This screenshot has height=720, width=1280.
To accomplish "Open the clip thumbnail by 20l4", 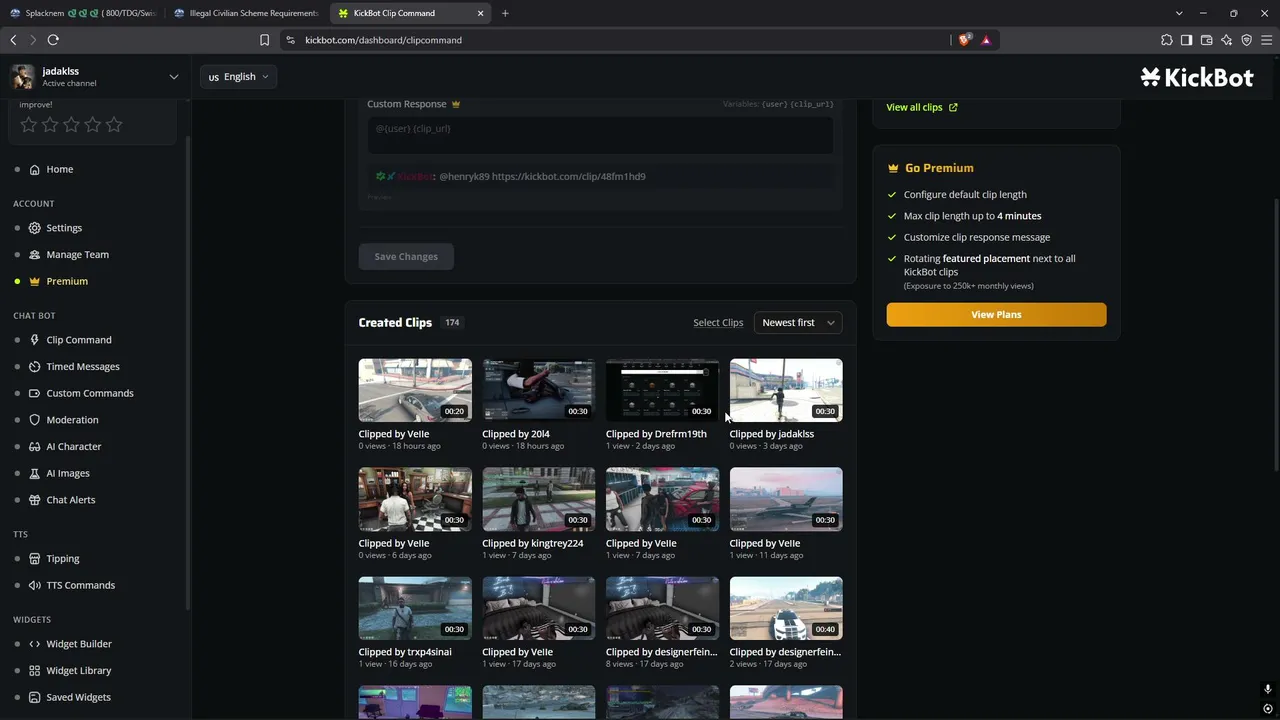I will click(539, 390).
